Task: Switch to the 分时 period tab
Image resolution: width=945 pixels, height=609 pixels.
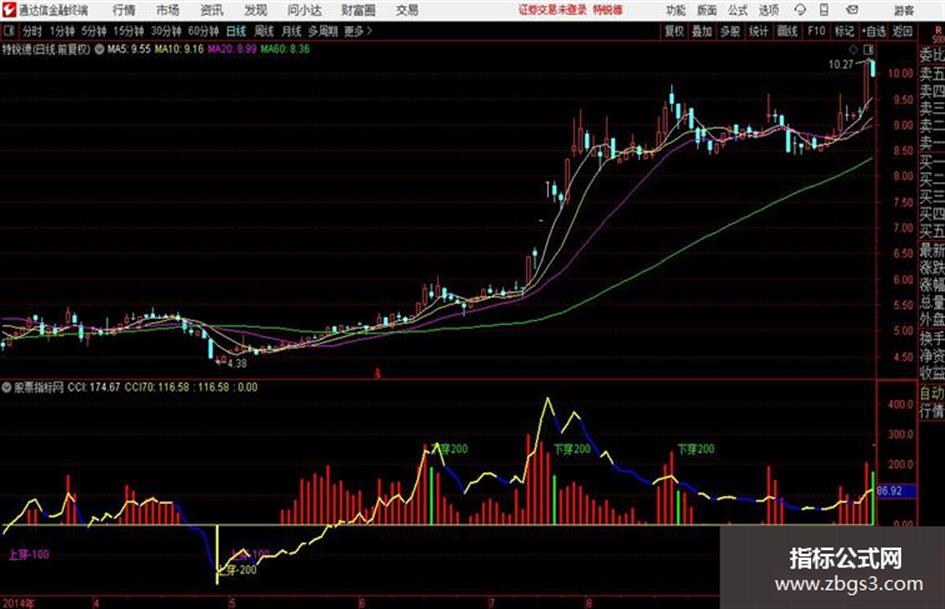Action: coord(32,31)
